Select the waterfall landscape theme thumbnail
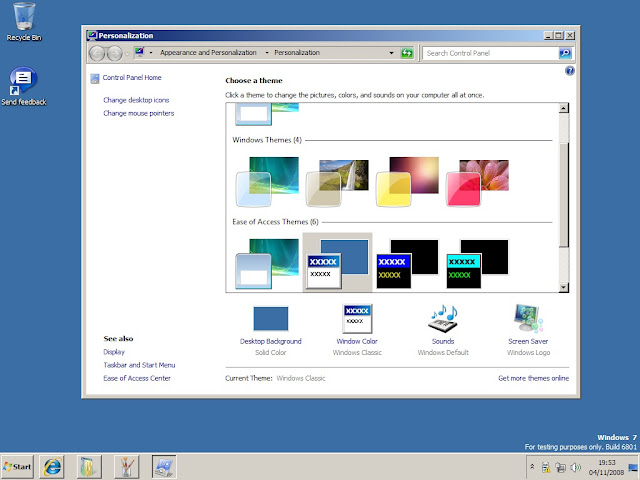 [x=337, y=182]
